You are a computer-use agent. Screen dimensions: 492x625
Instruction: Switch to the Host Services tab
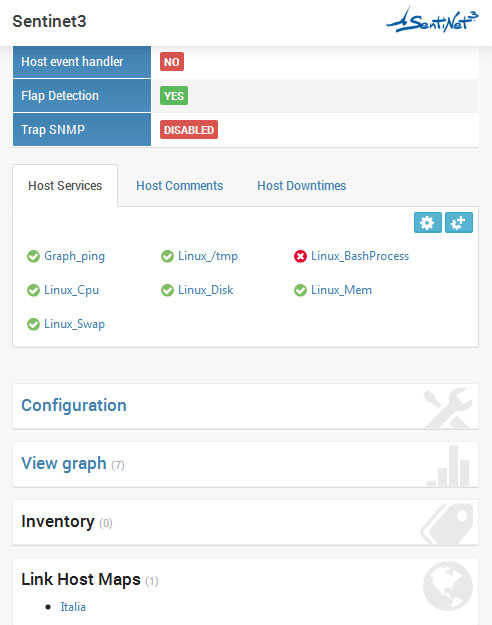pyautogui.click(x=65, y=186)
